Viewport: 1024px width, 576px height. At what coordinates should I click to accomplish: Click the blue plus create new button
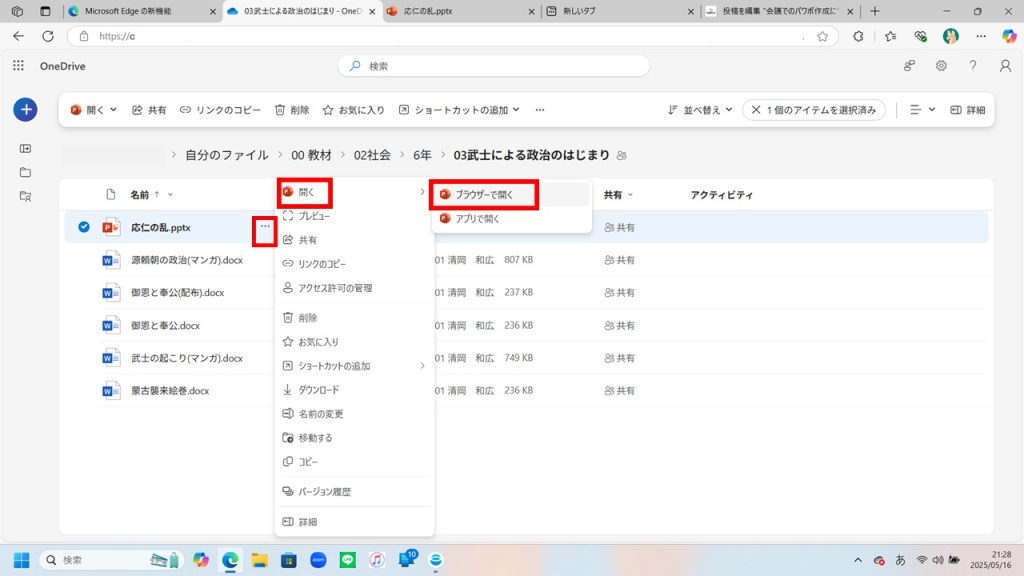(x=25, y=110)
